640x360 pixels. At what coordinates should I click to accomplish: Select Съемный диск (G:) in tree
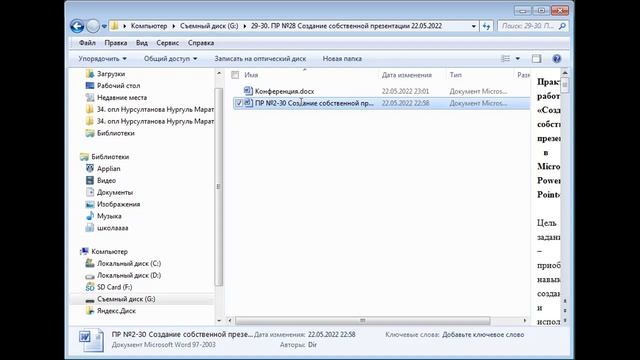[126, 299]
